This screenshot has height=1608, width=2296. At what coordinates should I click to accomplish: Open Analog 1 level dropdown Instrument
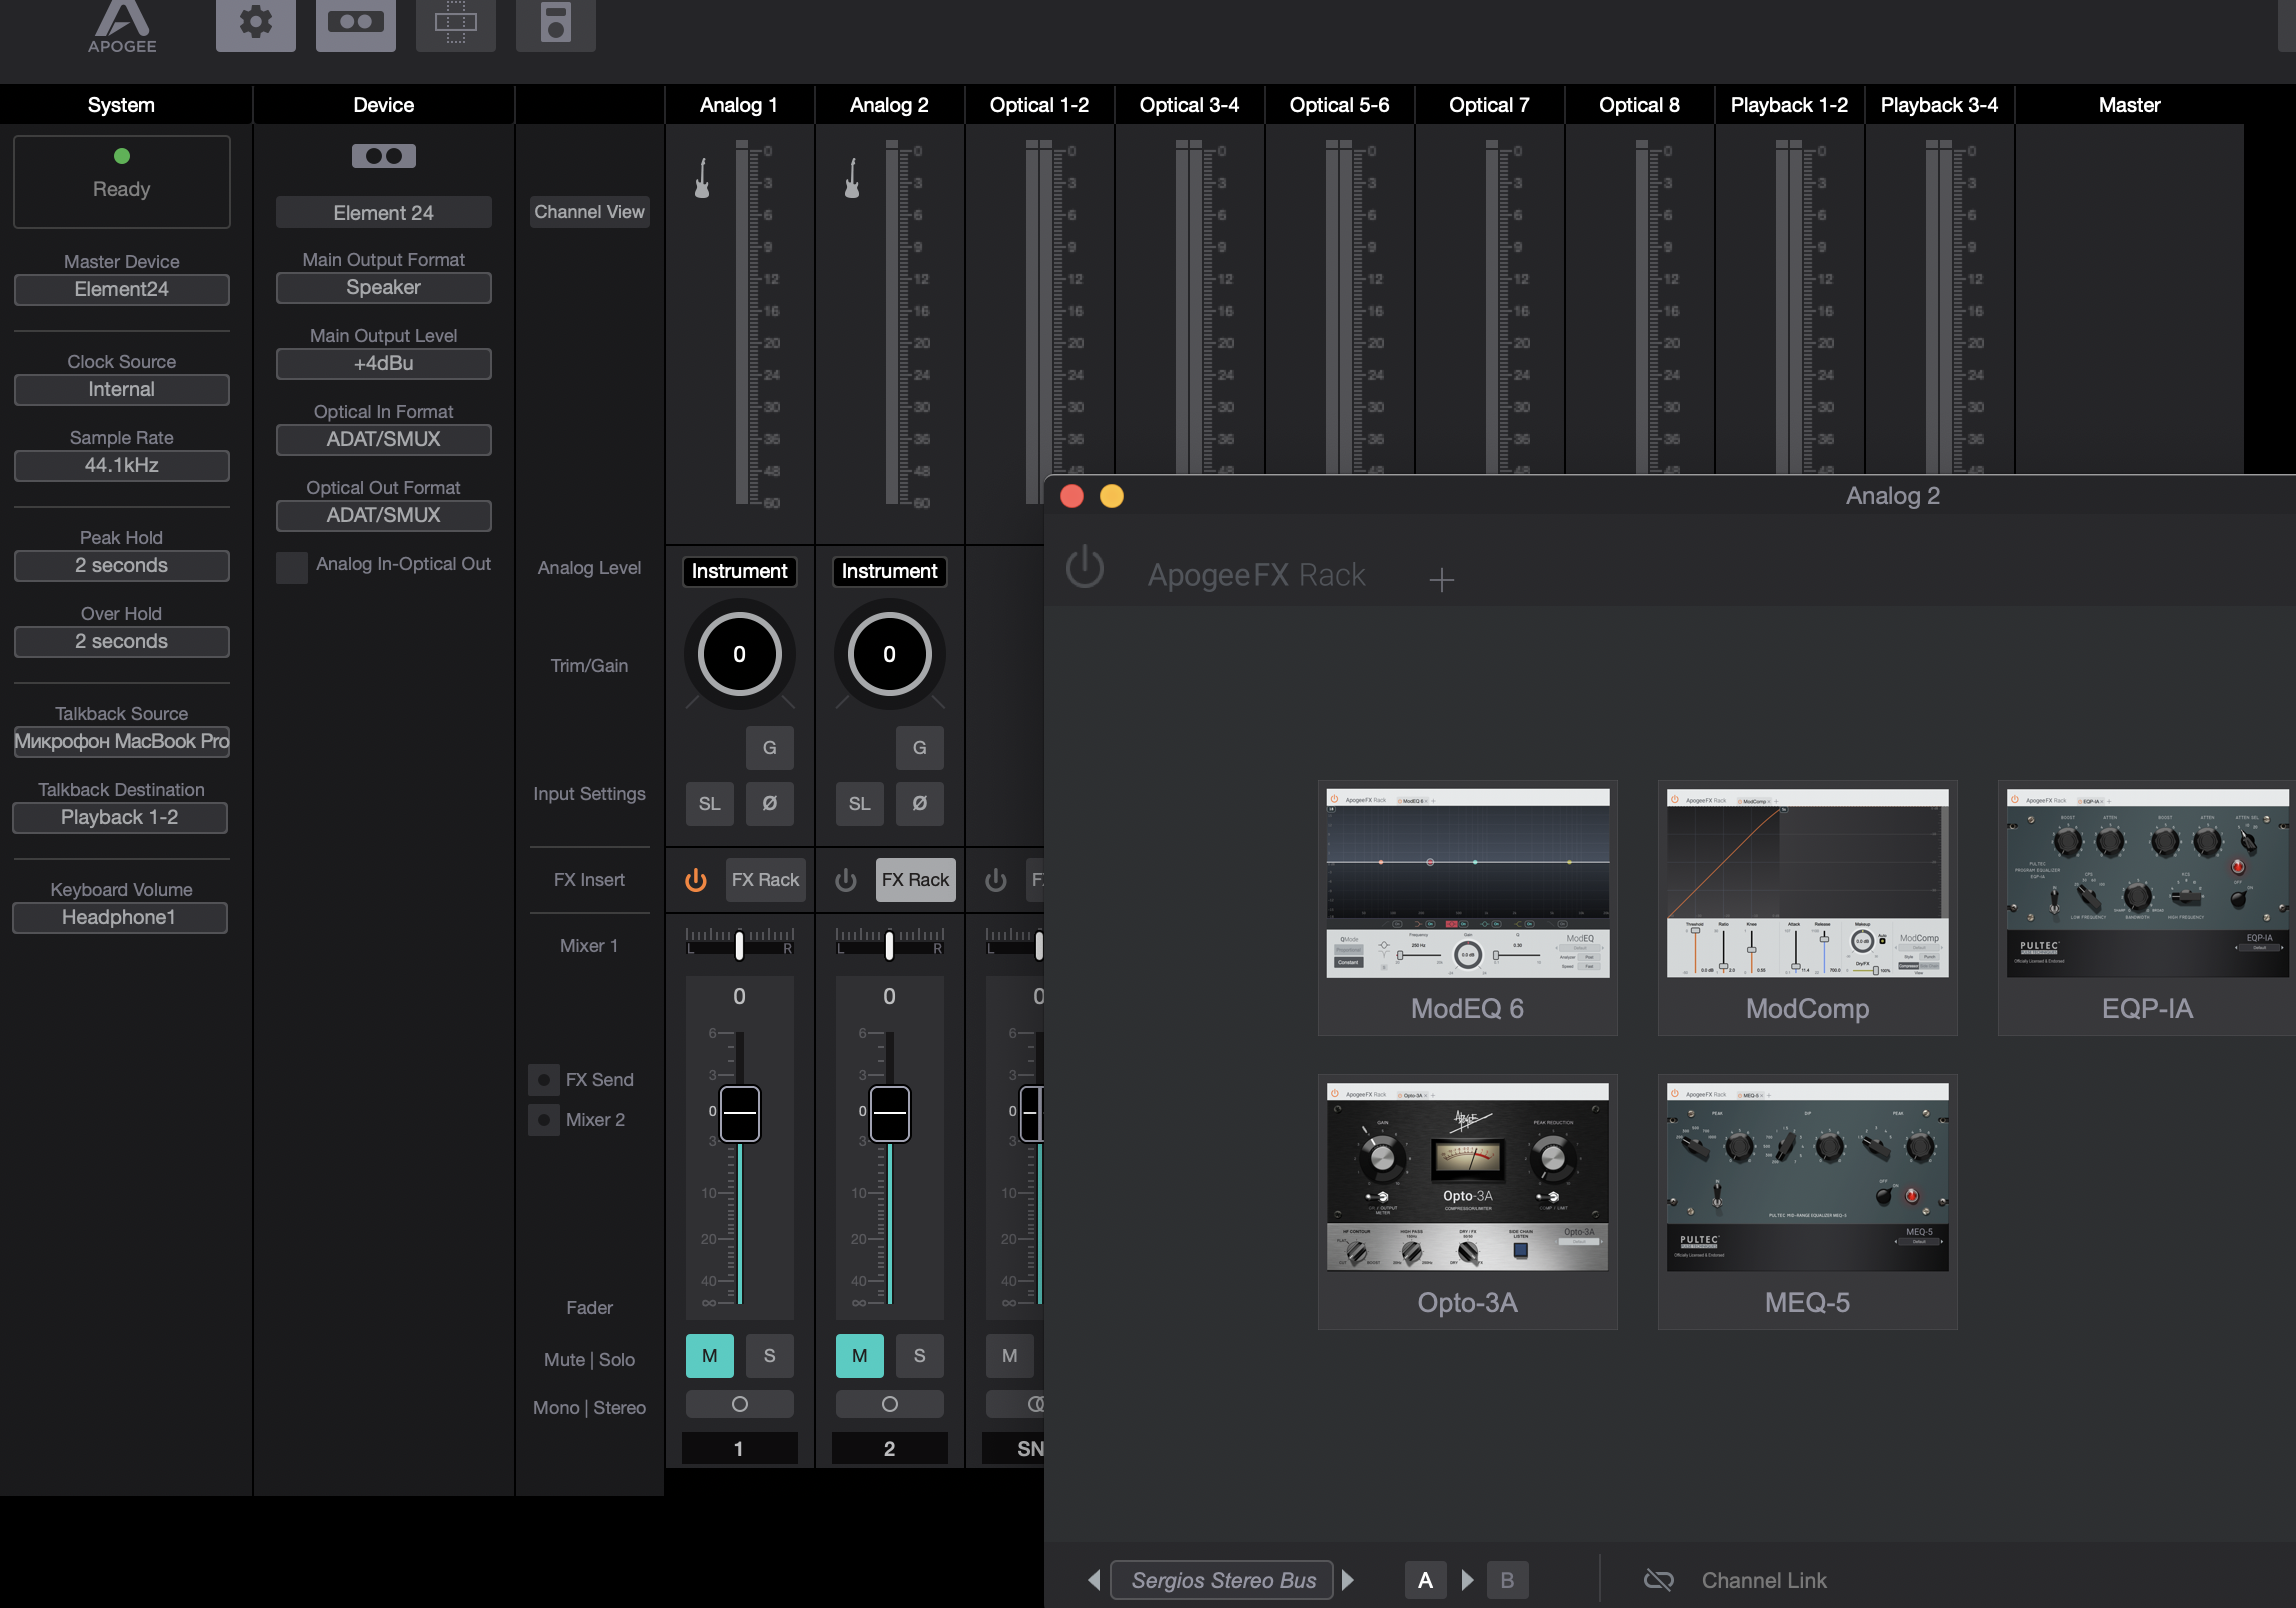(x=740, y=572)
